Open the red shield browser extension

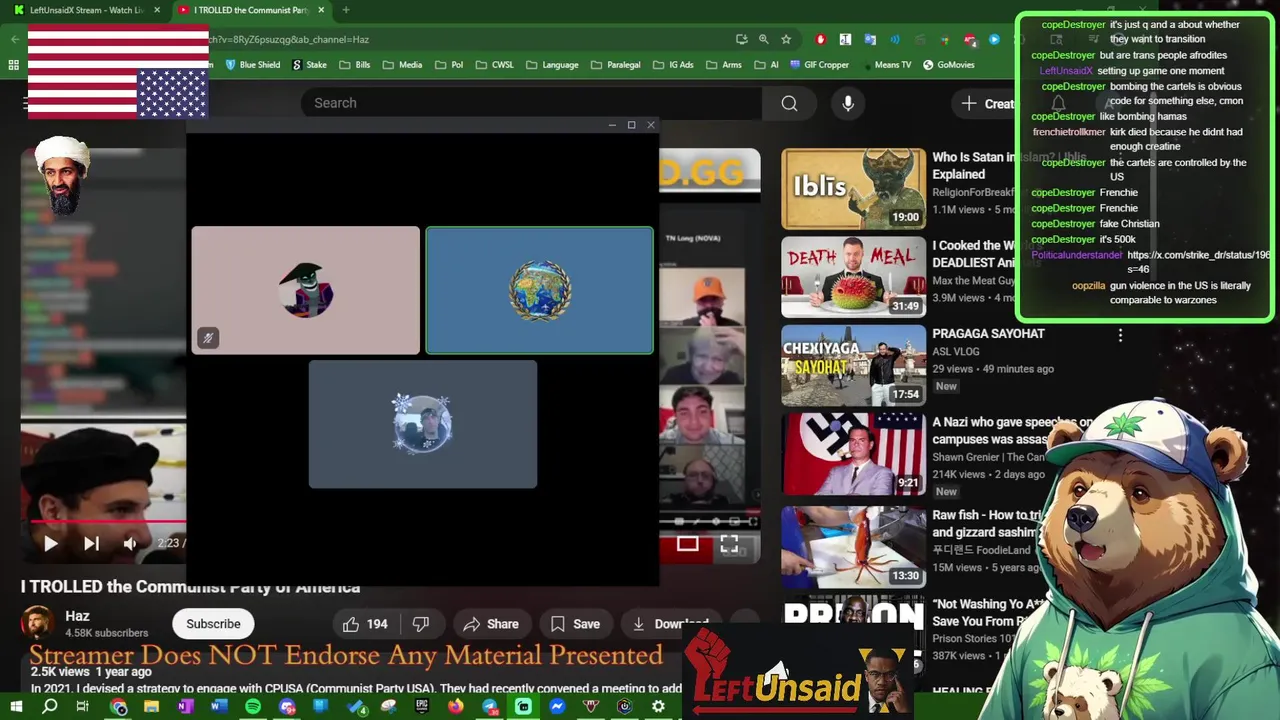coord(820,39)
